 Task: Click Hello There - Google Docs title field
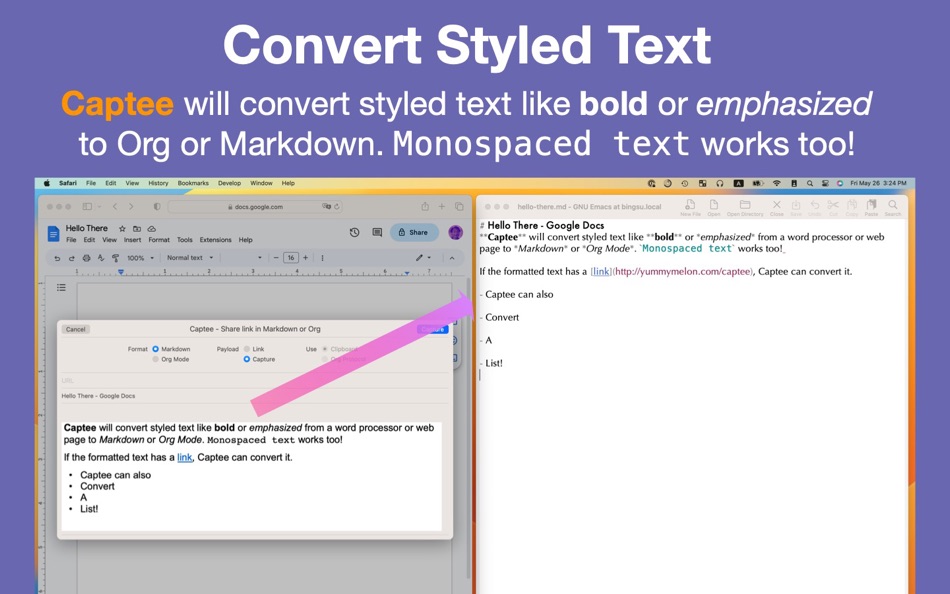pyautogui.click(x=254, y=396)
